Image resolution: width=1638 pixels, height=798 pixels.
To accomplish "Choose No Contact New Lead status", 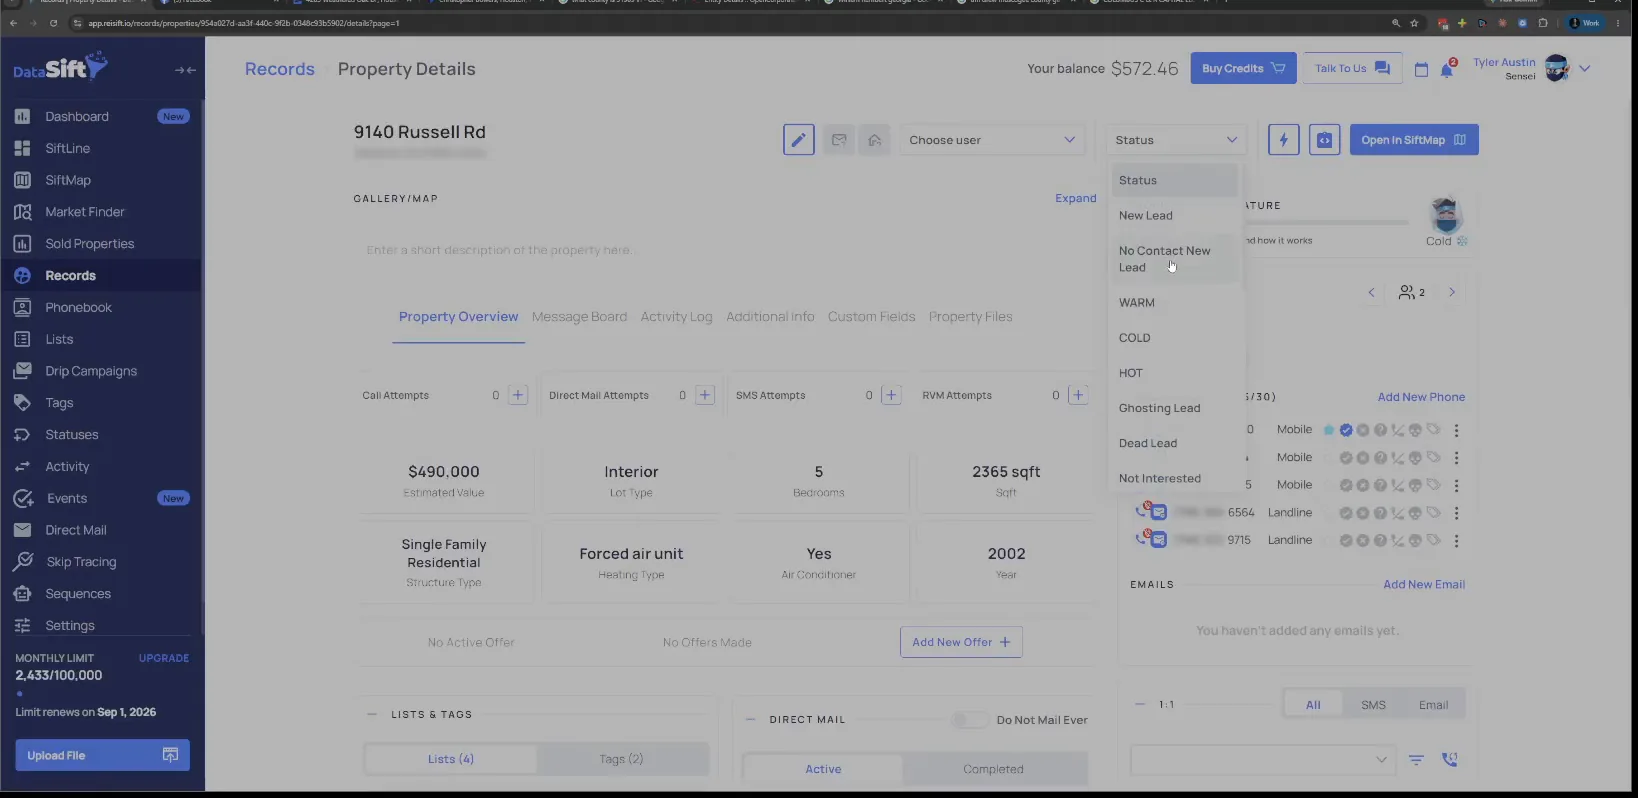I will (x=1175, y=259).
